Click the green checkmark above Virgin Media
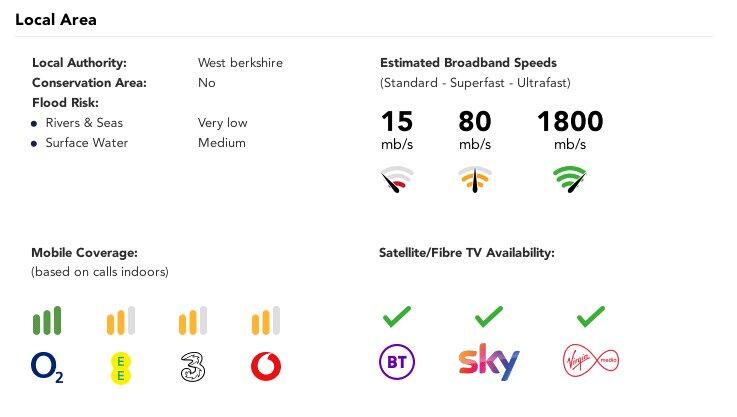737x417 pixels. [x=591, y=317]
